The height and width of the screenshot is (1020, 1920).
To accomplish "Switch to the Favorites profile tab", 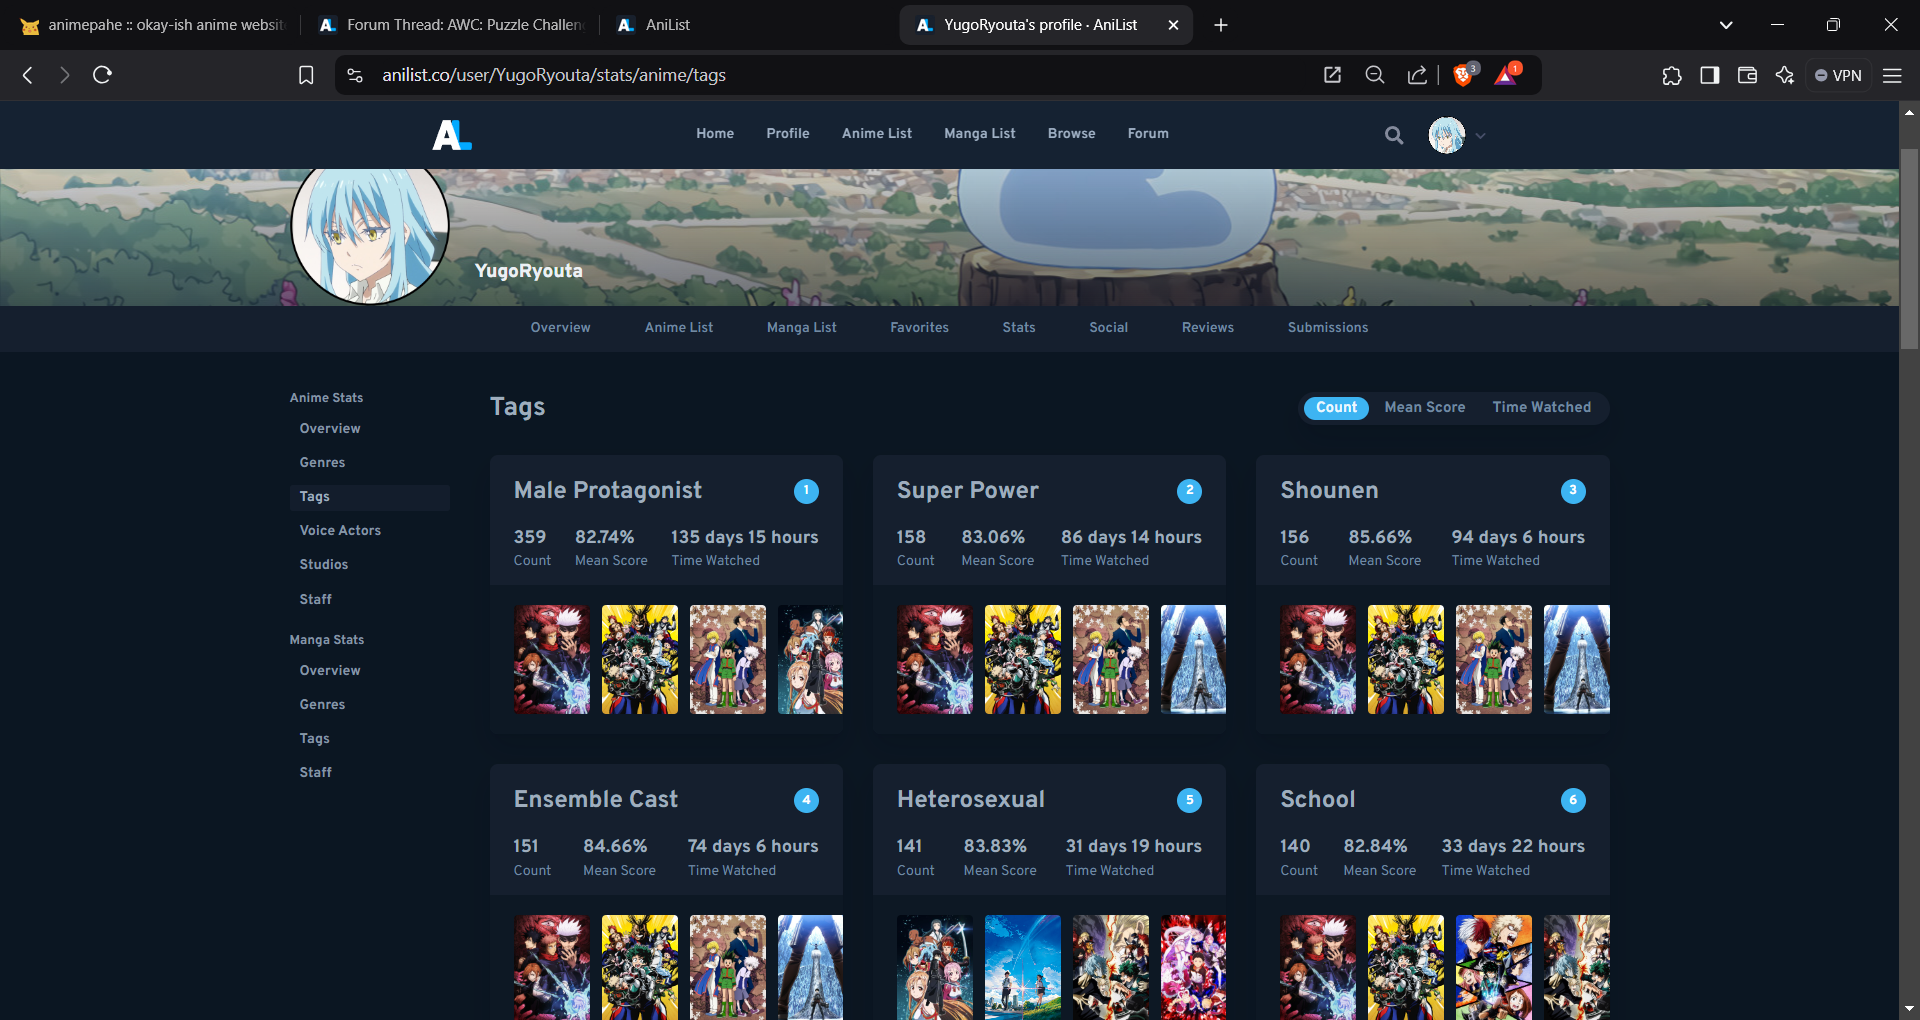I will pos(919,327).
